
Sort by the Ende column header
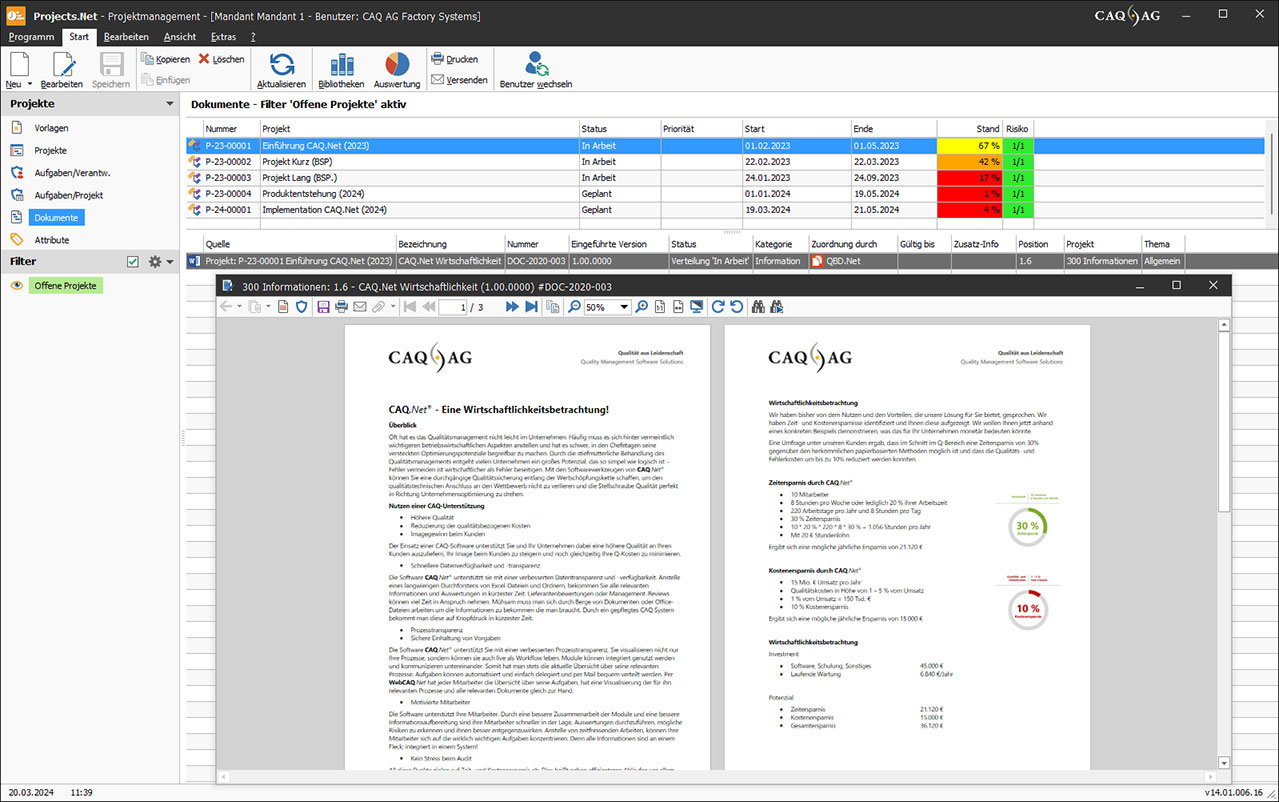[893, 129]
